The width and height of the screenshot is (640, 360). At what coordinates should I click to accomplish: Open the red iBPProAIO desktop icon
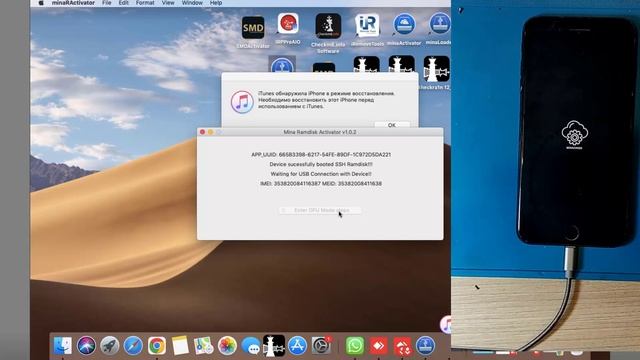(288, 23)
